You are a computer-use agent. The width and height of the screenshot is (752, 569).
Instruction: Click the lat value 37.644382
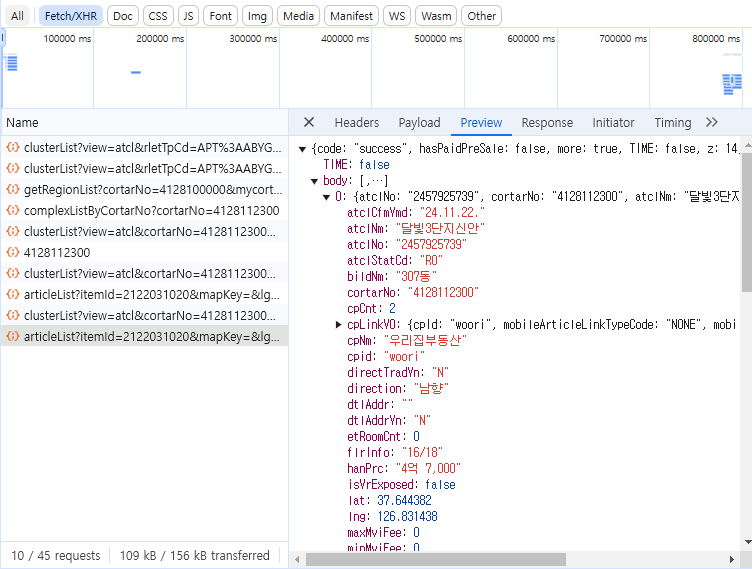(x=404, y=500)
